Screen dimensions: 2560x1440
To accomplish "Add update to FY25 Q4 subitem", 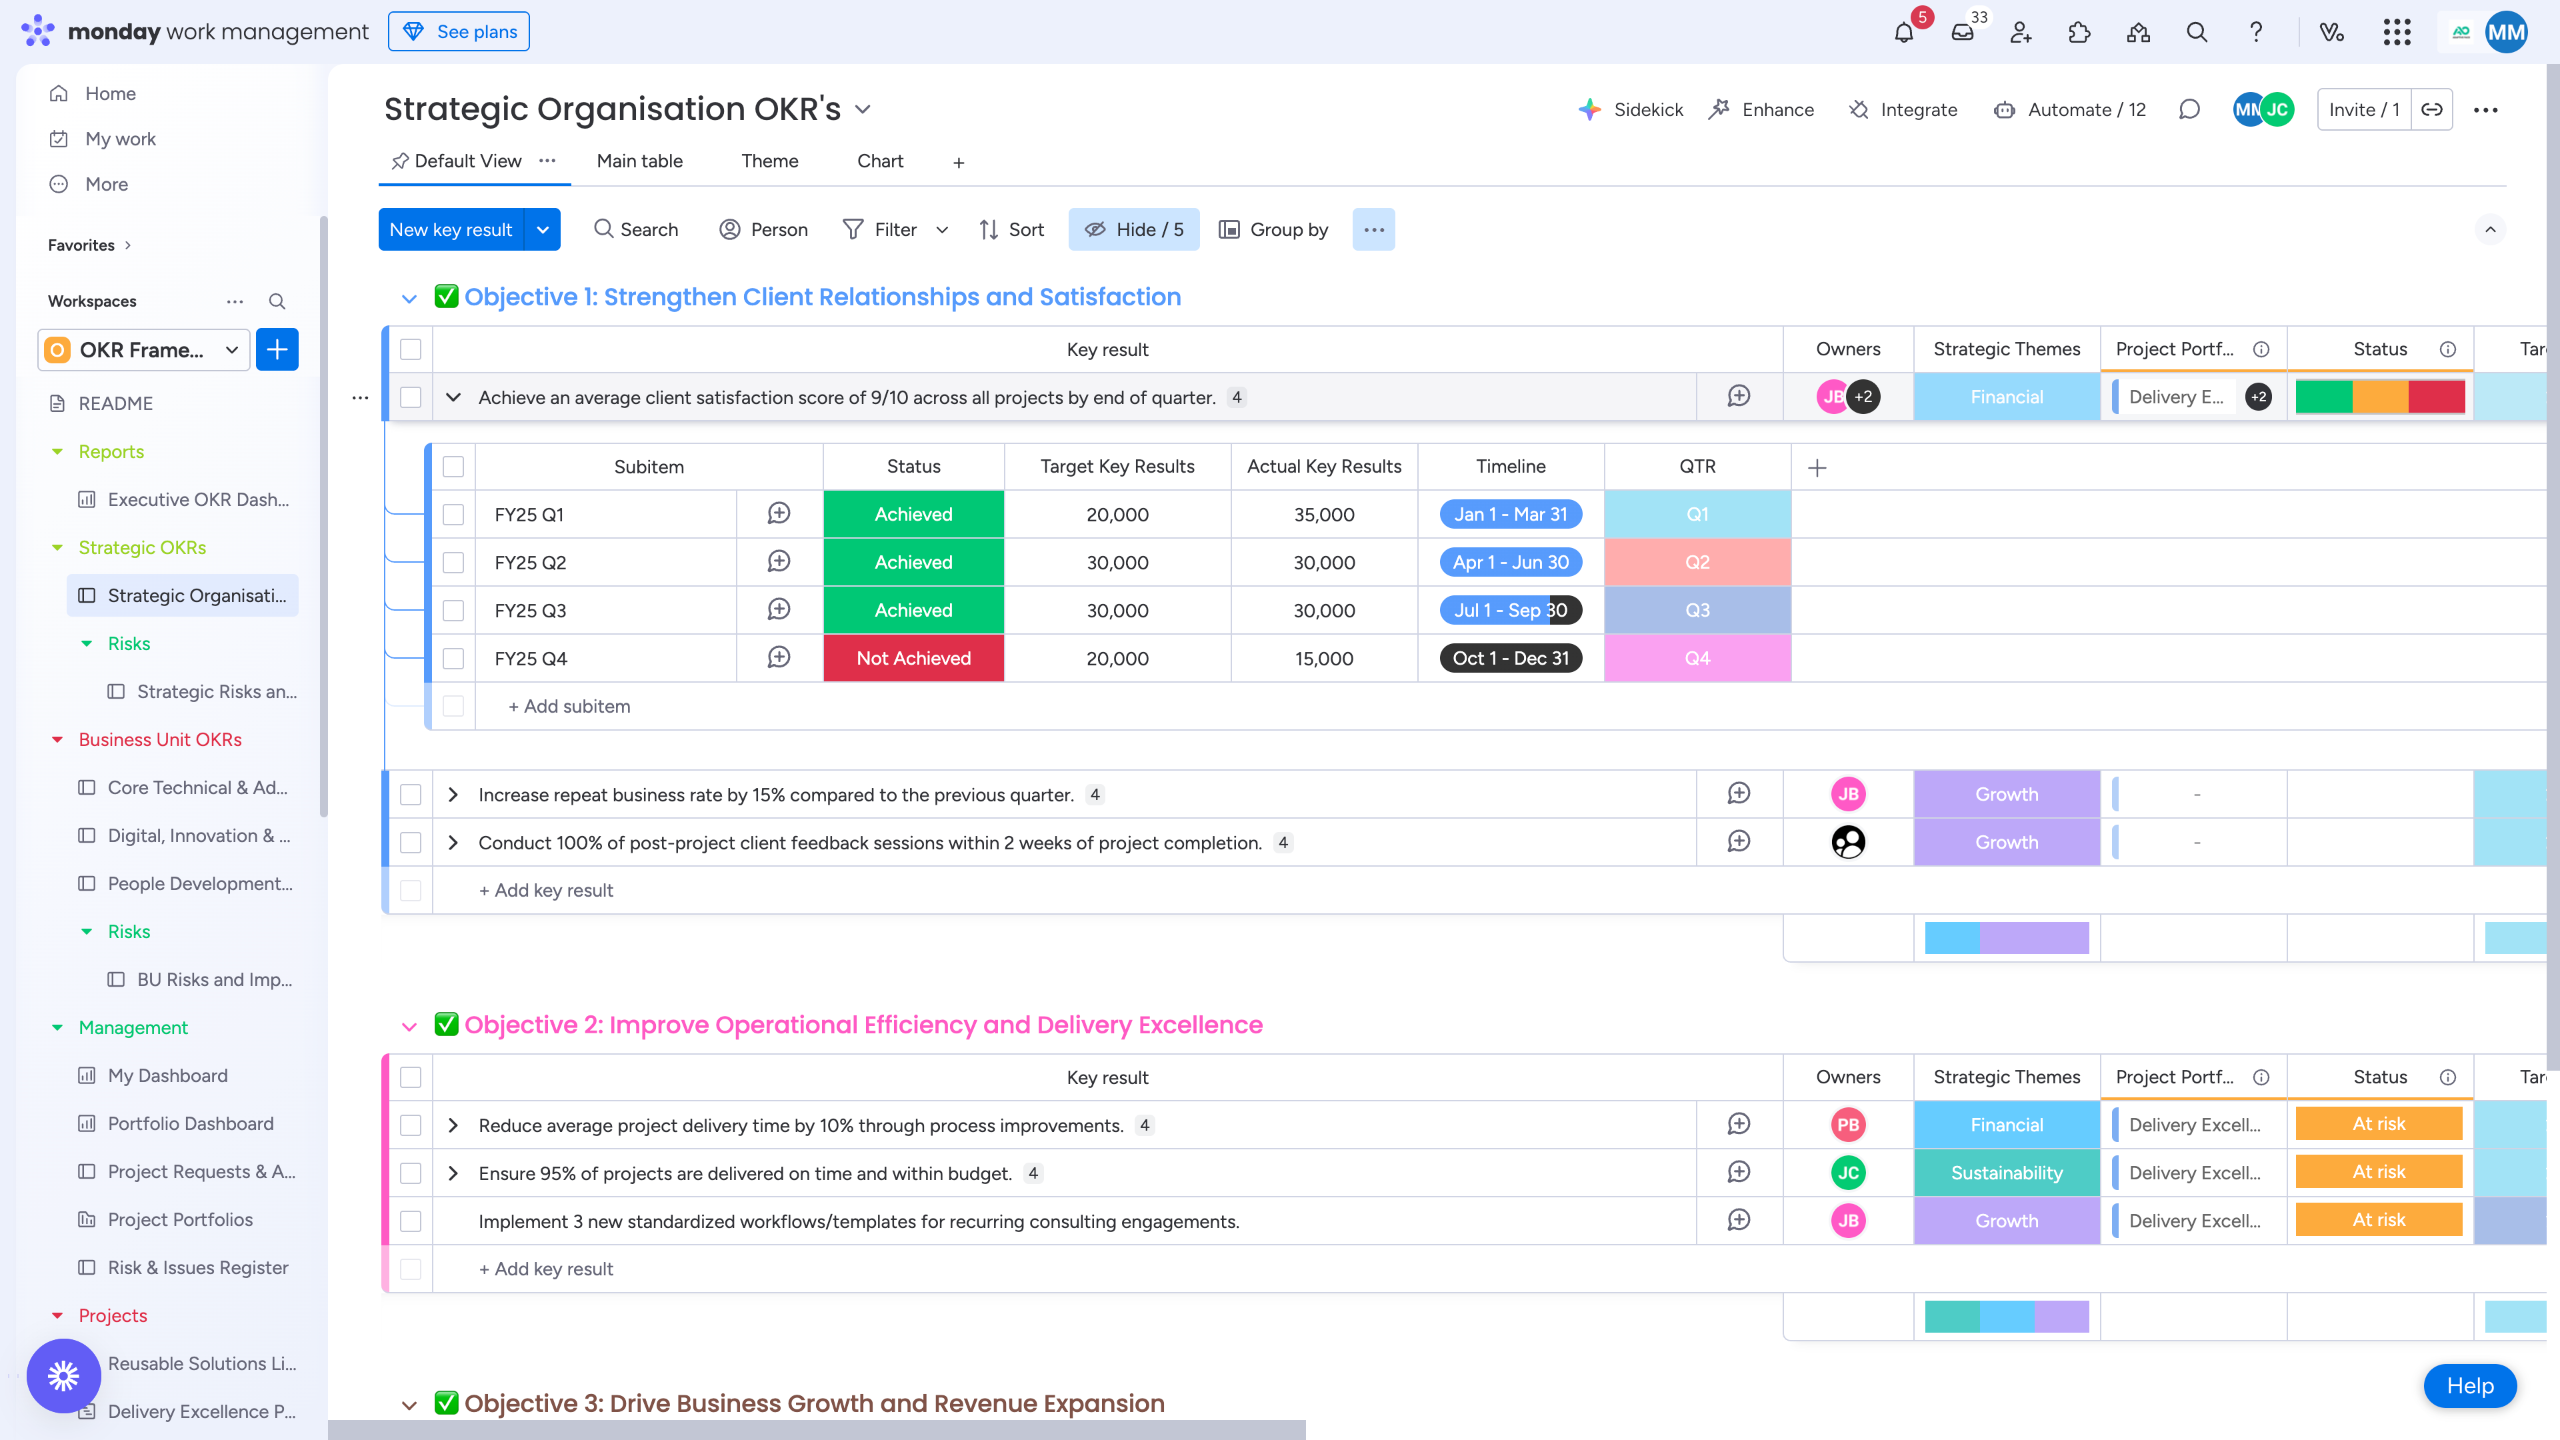I will pyautogui.click(x=779, y=657).
